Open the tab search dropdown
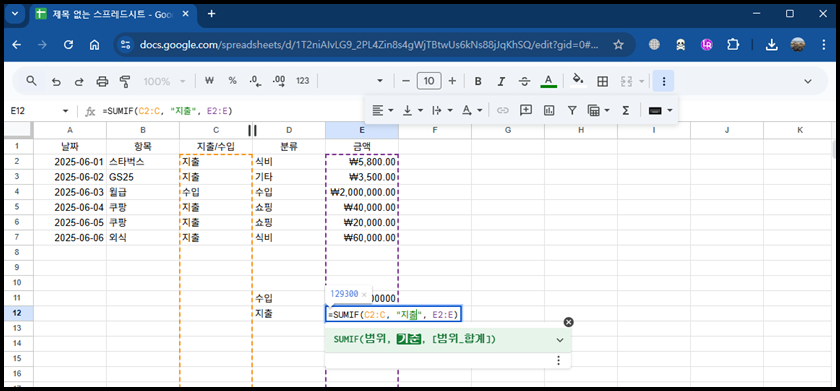840x391 pixels. 14,14
